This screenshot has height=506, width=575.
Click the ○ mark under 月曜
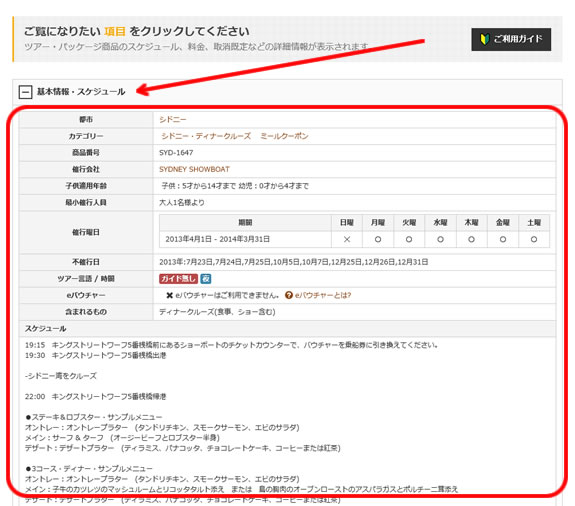[x=378, y=239]
